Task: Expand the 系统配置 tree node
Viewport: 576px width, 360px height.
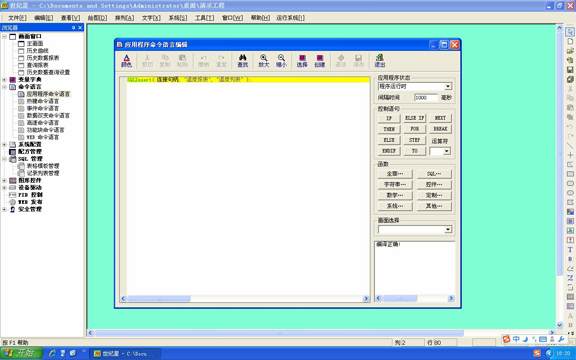Action: point(4,144)
